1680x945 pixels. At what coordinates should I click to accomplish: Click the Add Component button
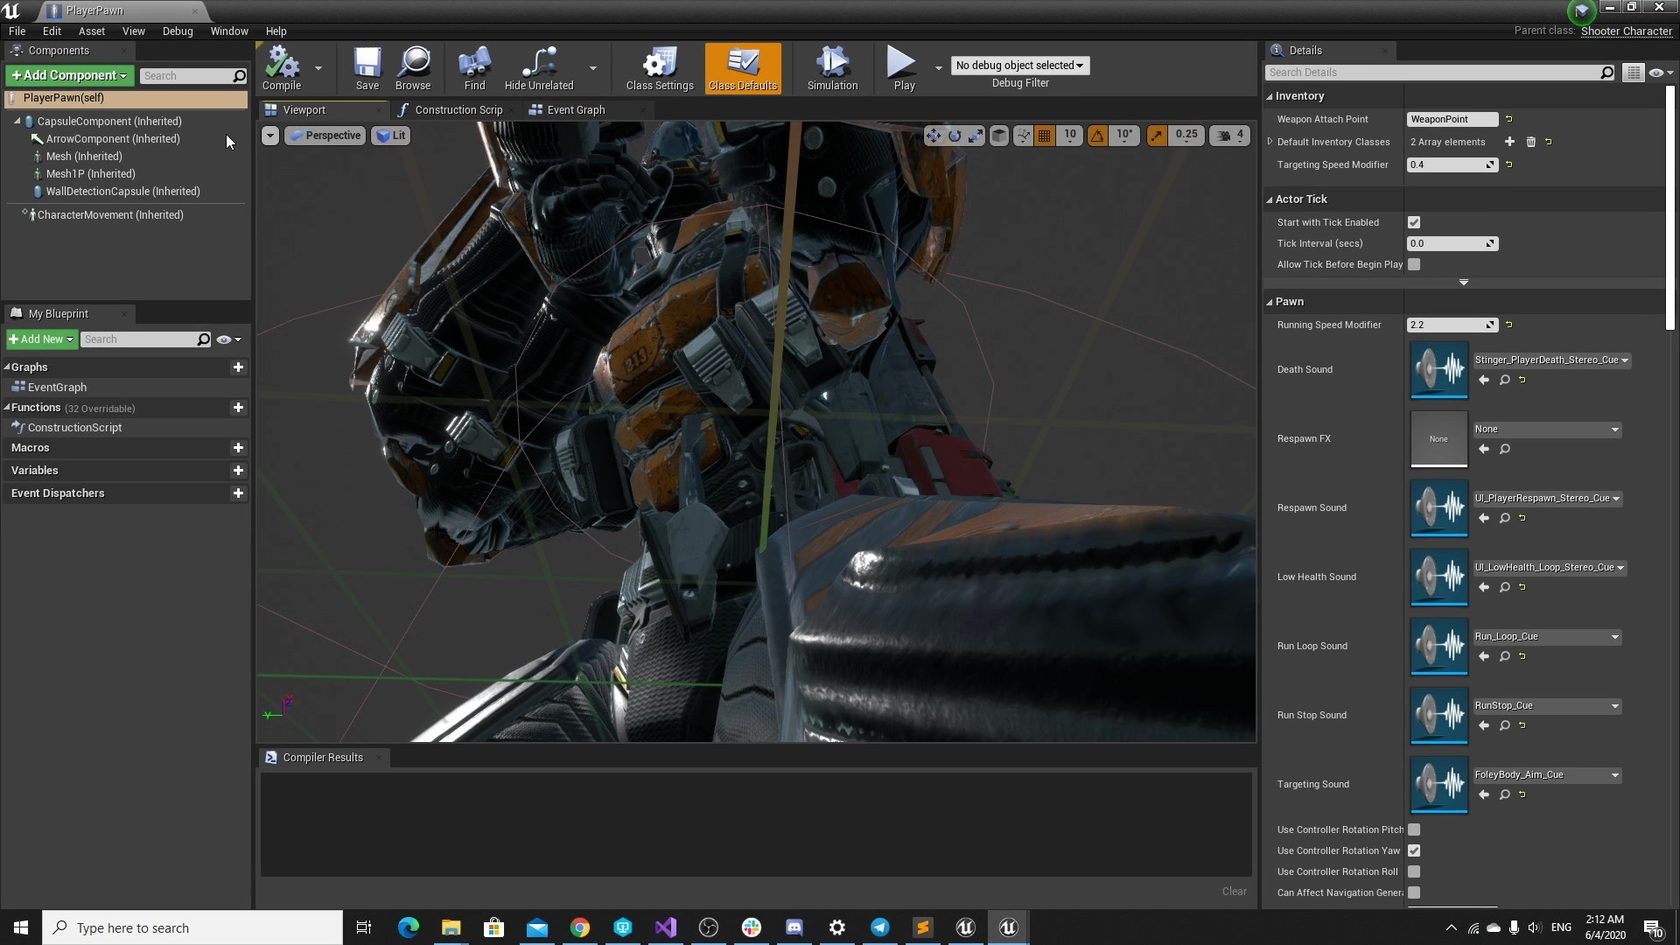point(69,75)
